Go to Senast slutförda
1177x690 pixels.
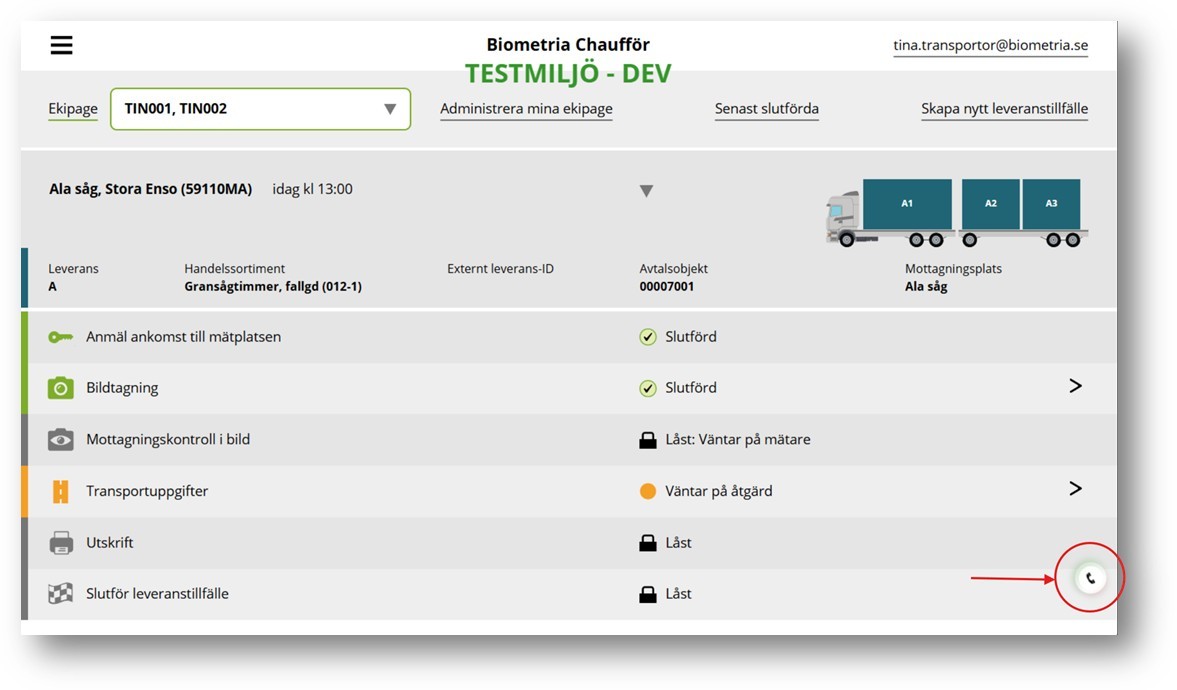766,109
